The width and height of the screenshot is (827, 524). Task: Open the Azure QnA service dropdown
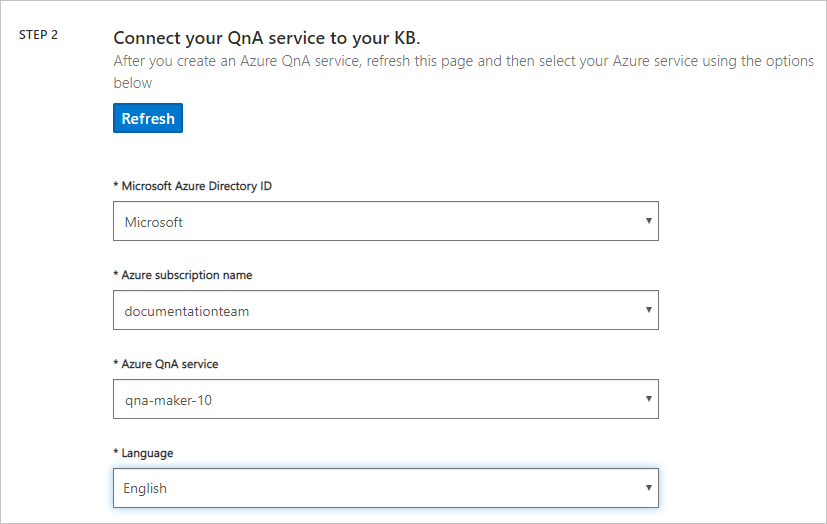click(x=385, y=400)
